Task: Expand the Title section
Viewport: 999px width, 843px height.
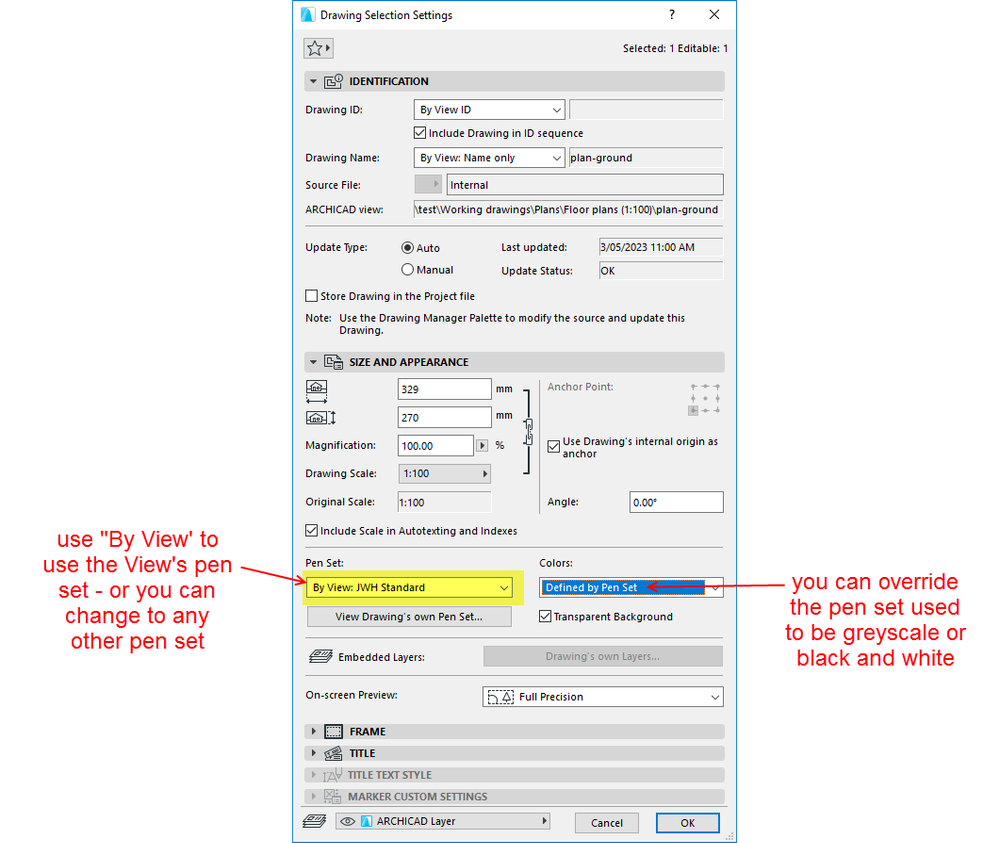Action: (313, 753)
